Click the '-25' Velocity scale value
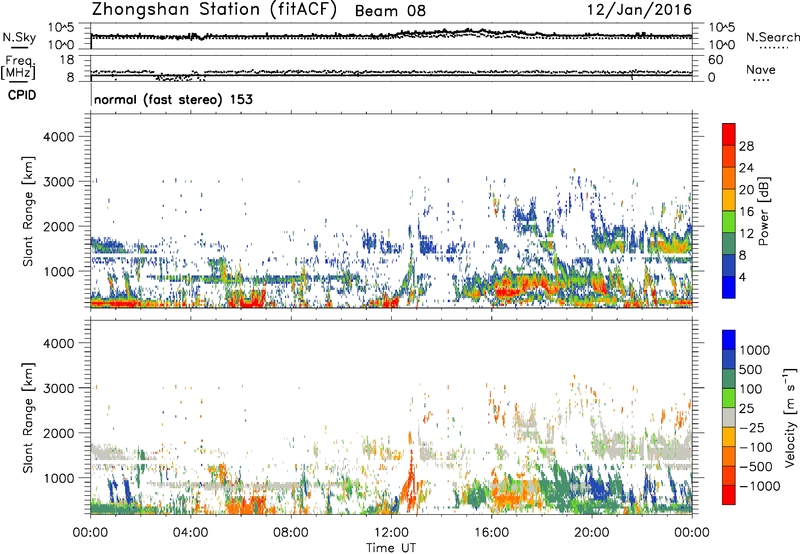800x554 pixels. pyautogui.click(x=752, y=427)
